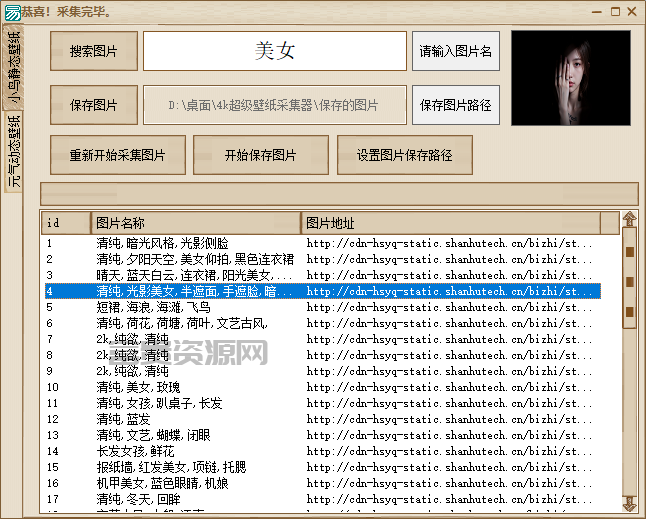Sort by the id column header
Screen dimensions: 646x519
[66, 223]
